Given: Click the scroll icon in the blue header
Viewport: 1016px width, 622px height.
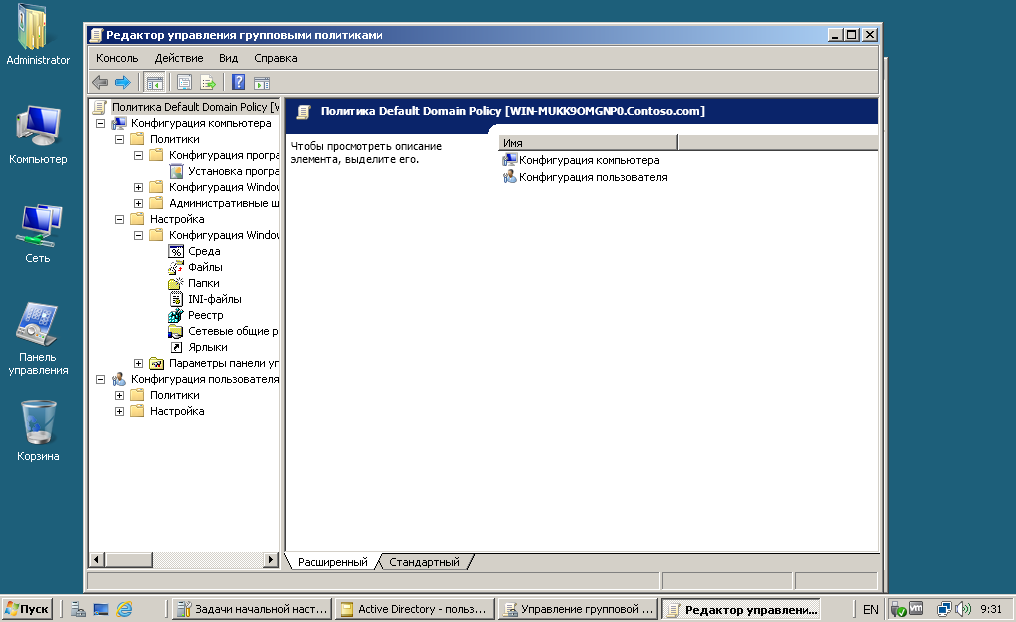Looking at the screenshot, I should point(303,111).
